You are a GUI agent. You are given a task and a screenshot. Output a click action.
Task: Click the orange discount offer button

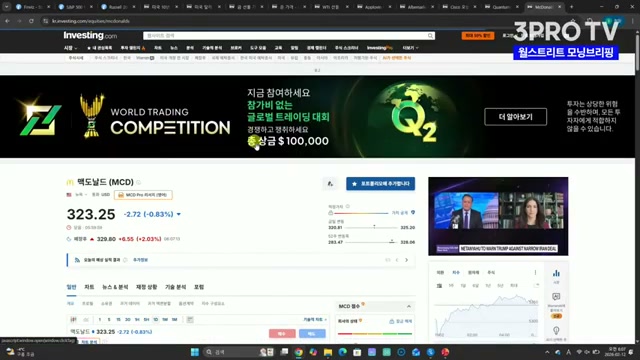click(478, 36)
